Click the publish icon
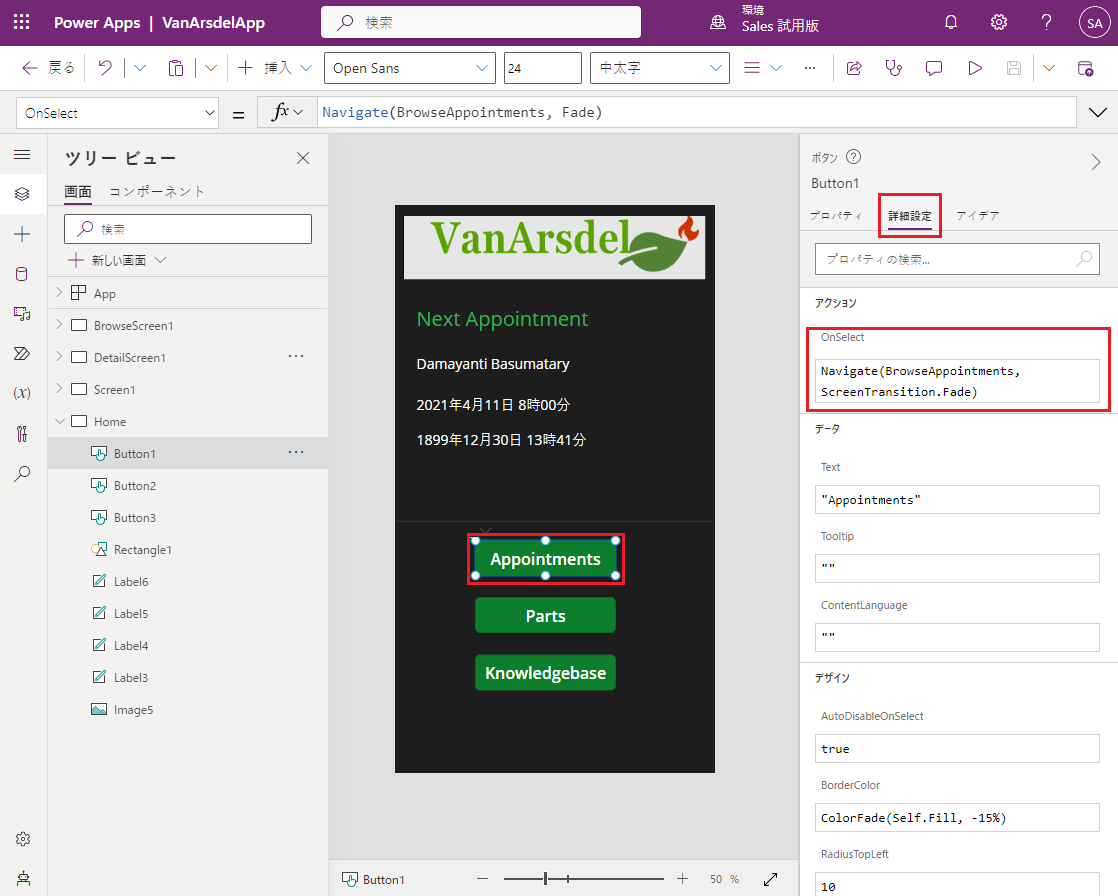1118x896 pixels. pos(1085,68)
